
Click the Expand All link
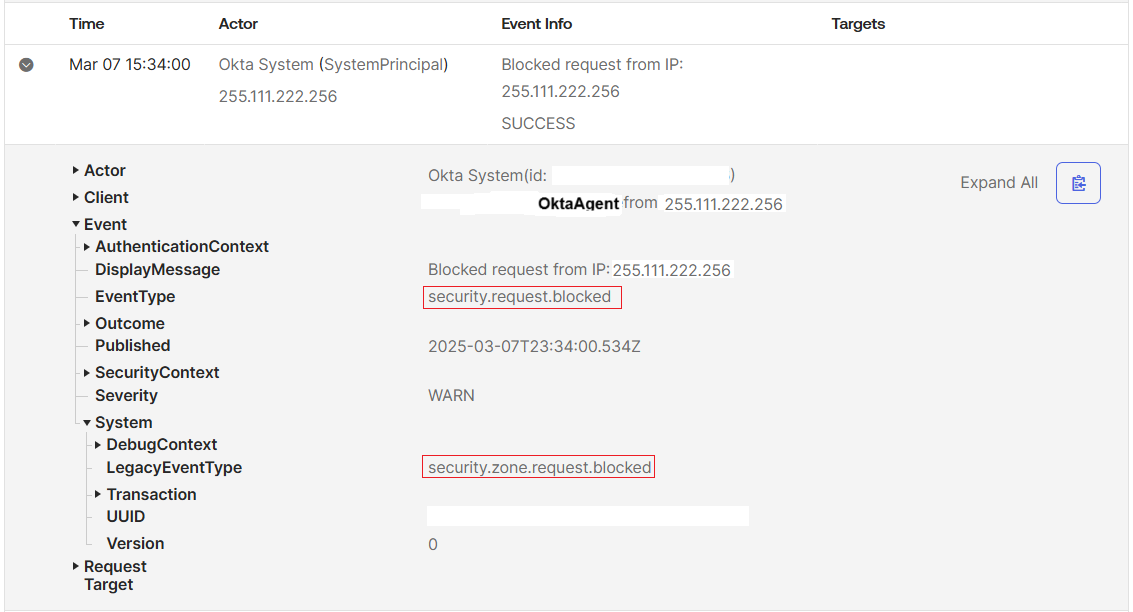(x=998, y=182)
